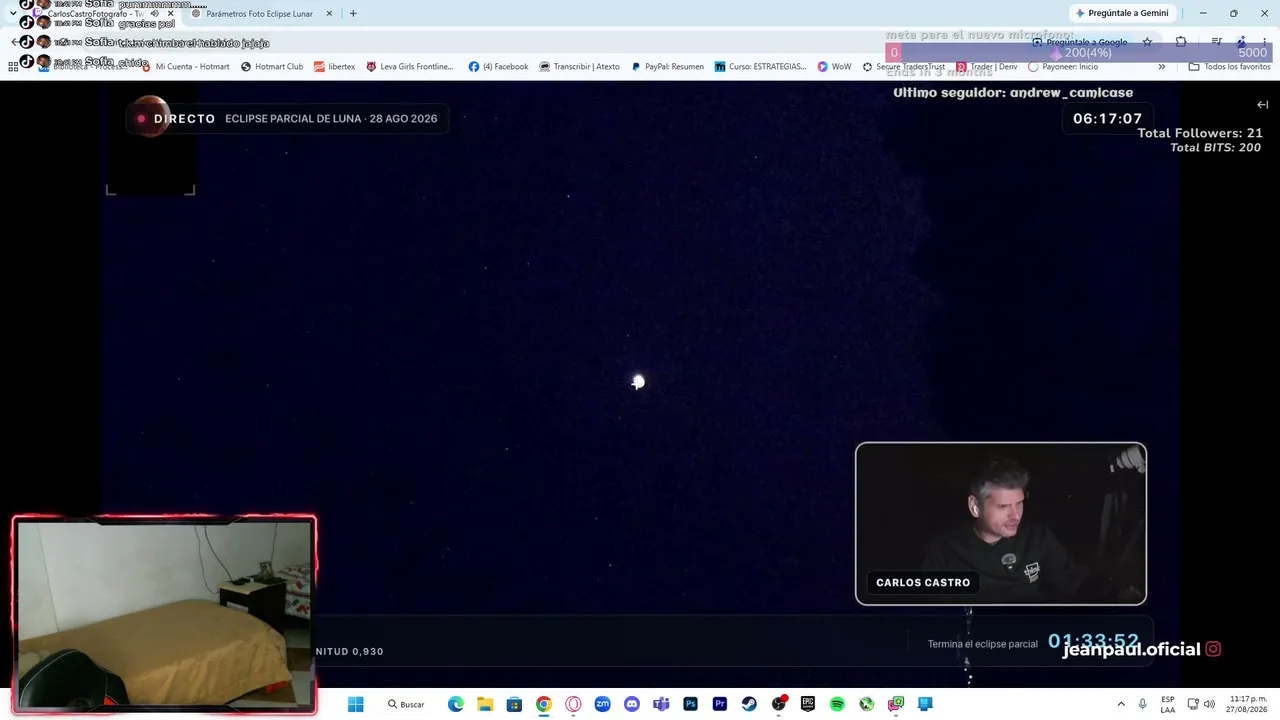
Task: Collapse the side panel with the arrow icon
Action: click(x=1262, y=105)
